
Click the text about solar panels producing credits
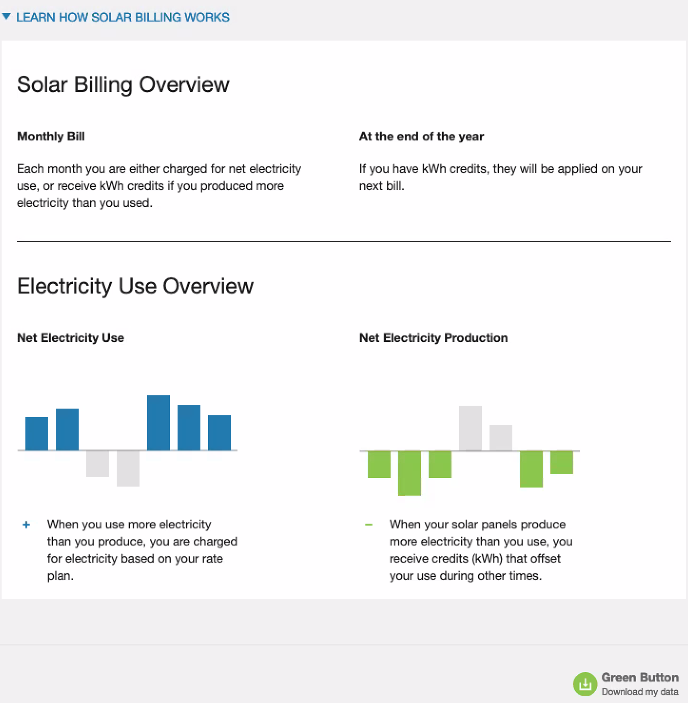(480, 550)
